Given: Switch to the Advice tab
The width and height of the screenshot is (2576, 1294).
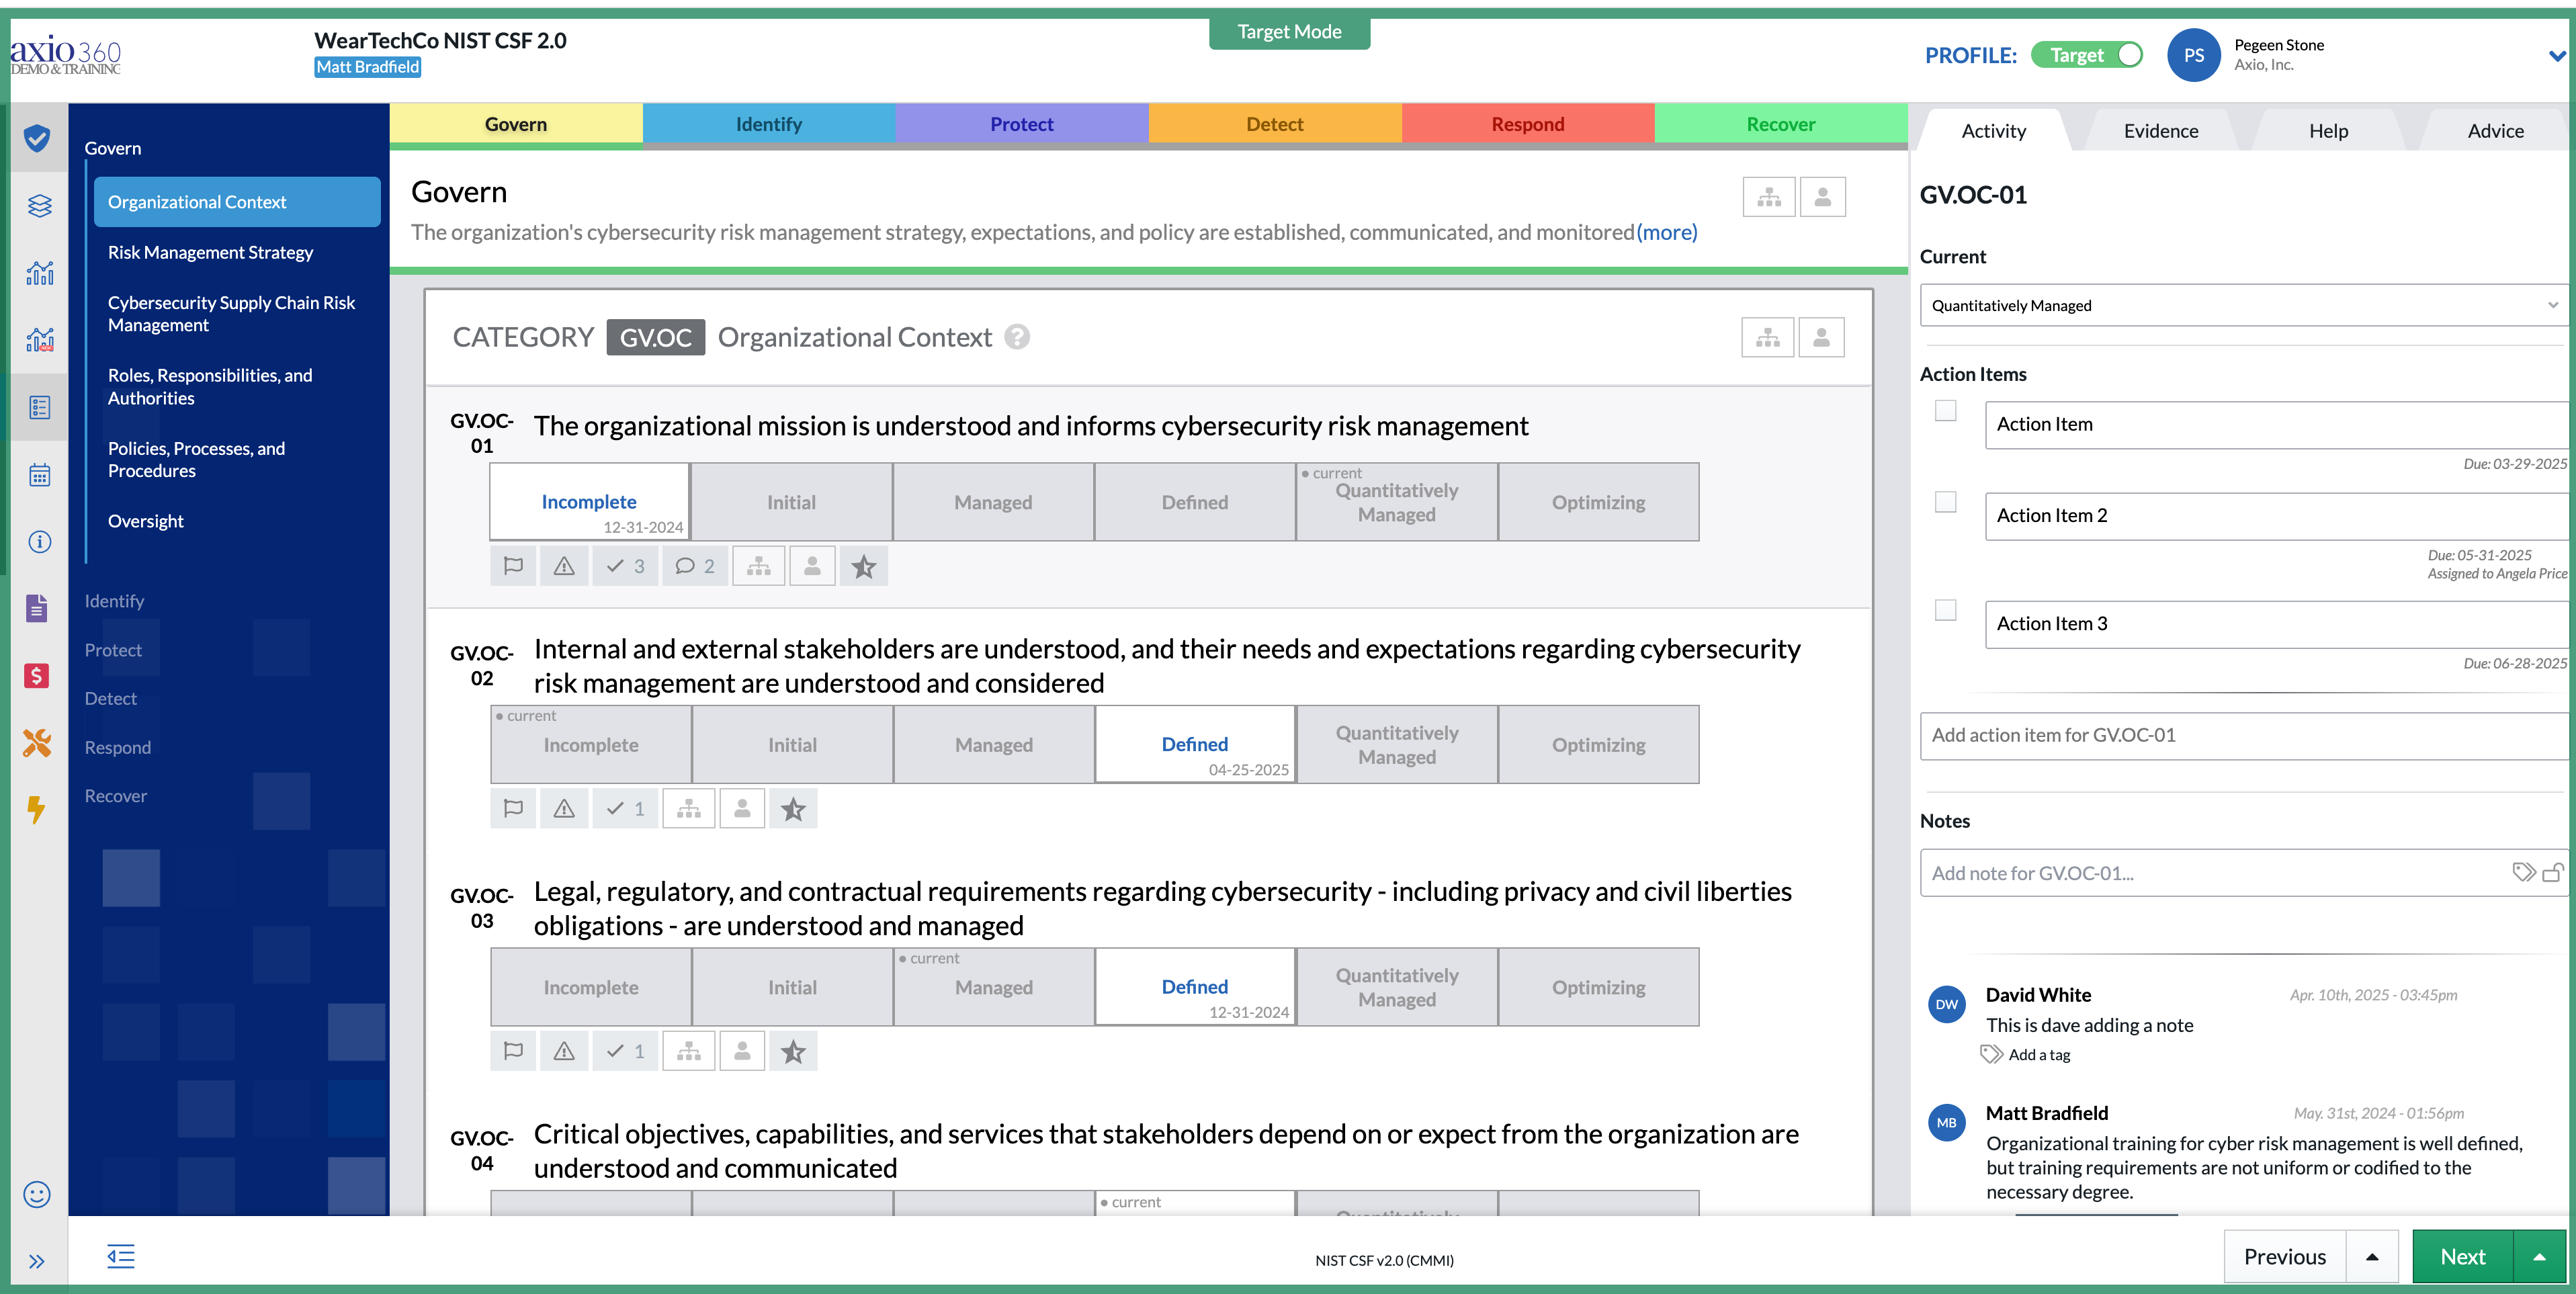Looking at the screenshot, I should click(2495, 131).
